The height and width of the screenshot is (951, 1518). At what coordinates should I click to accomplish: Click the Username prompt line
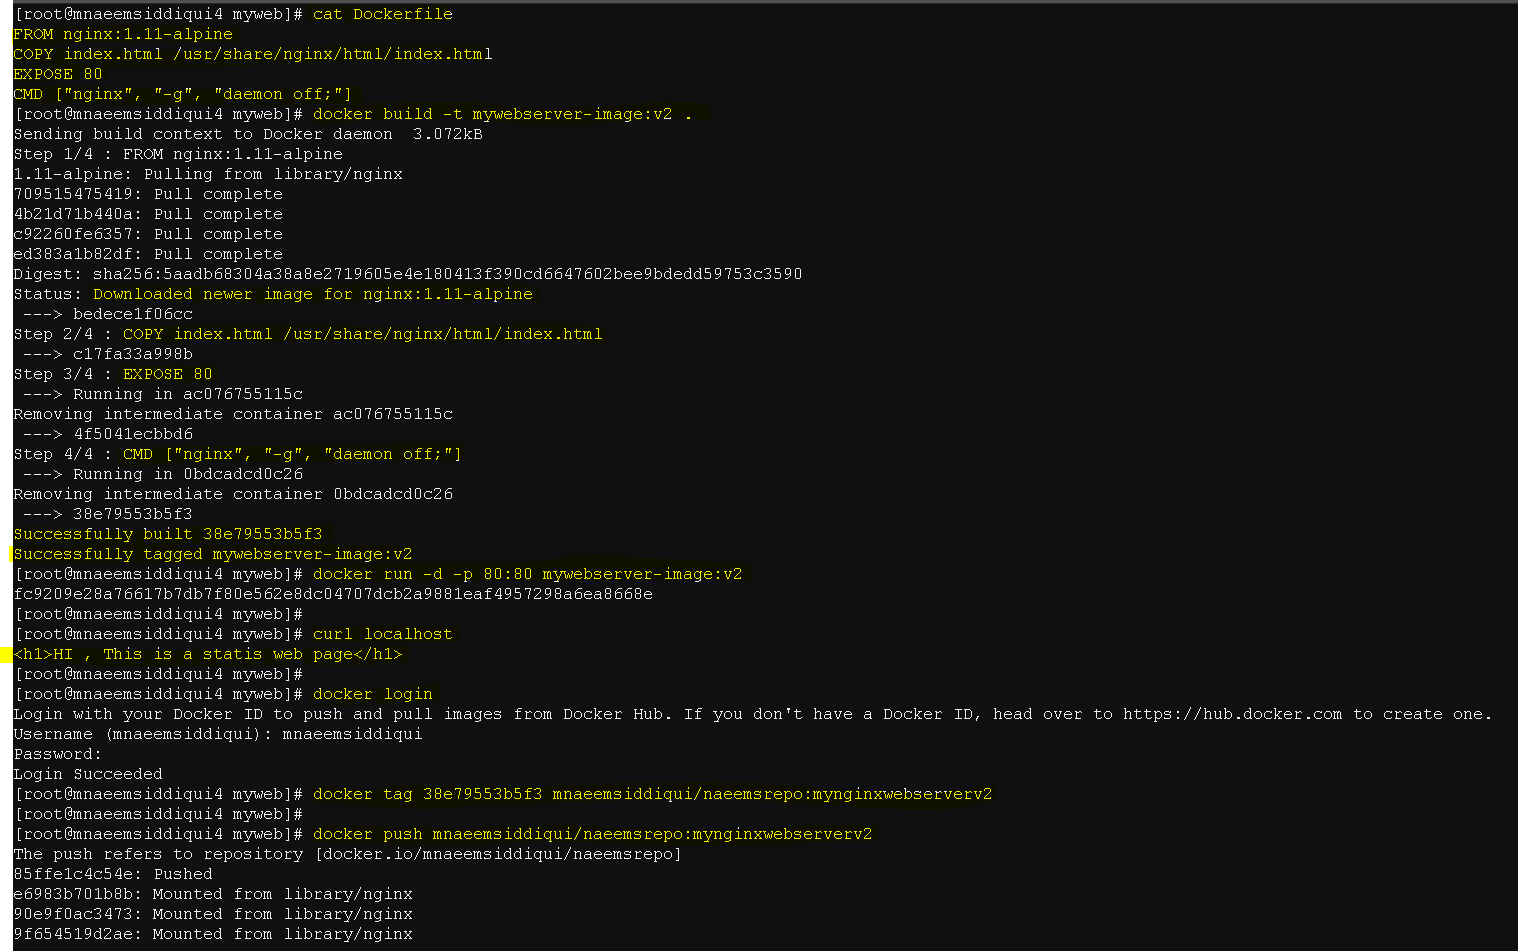coord(218,734)
